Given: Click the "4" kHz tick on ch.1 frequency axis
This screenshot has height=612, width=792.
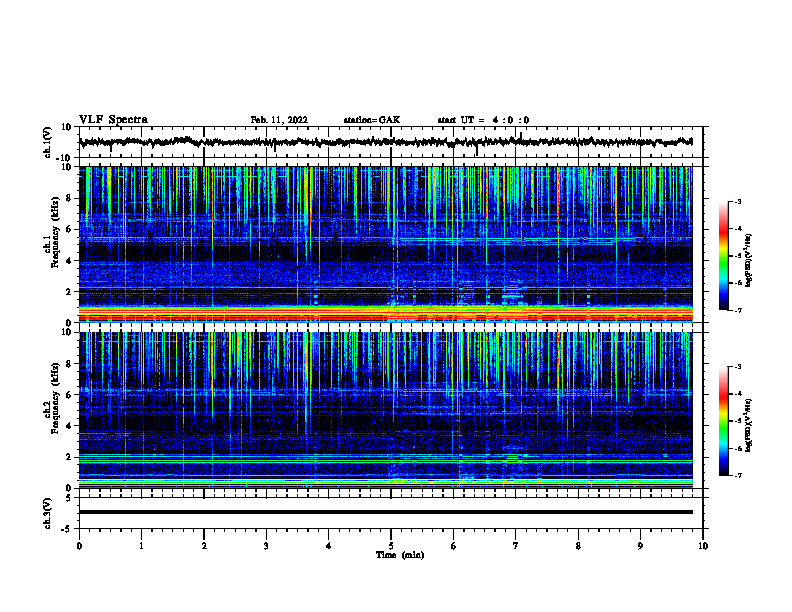Looking at the screenshot, I should coord(69,261).
